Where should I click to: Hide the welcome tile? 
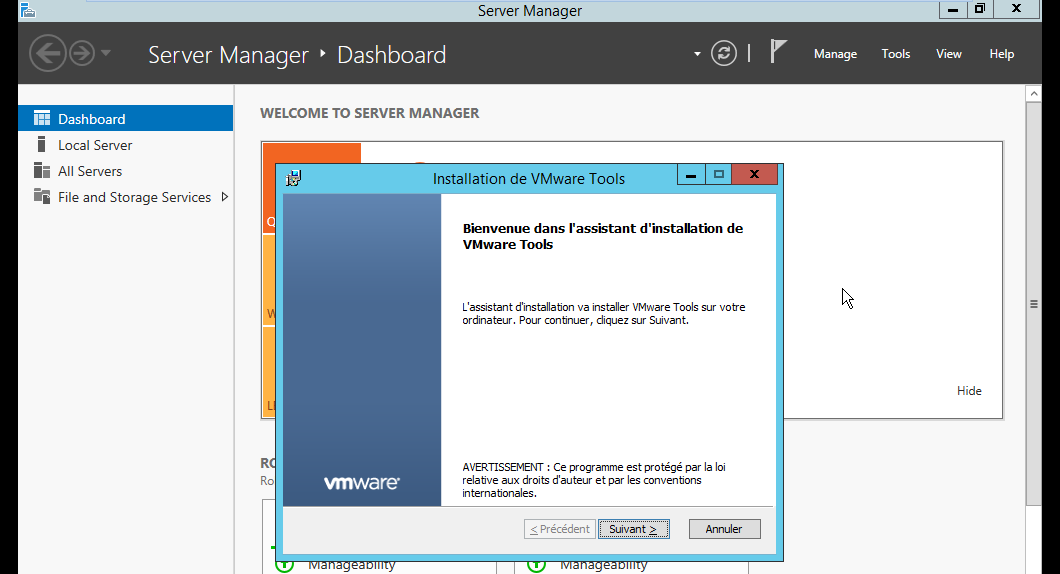pyautogui.click(x=969, y=391)
